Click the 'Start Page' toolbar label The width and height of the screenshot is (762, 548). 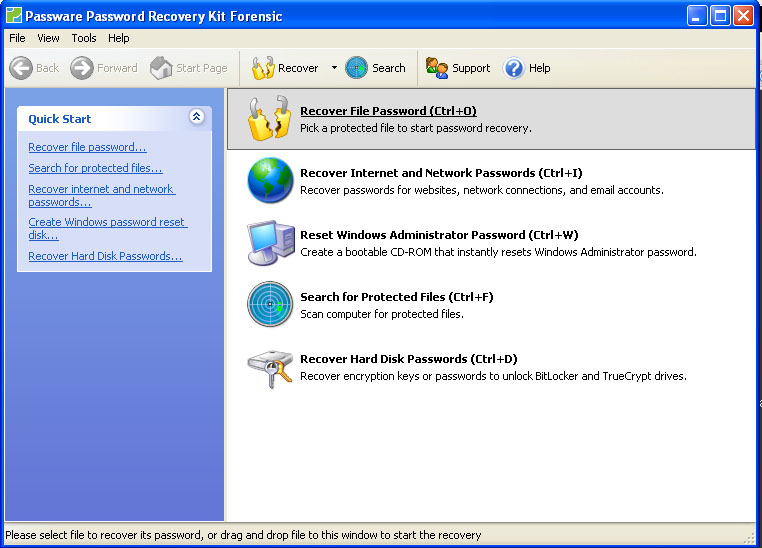(202, 68)
